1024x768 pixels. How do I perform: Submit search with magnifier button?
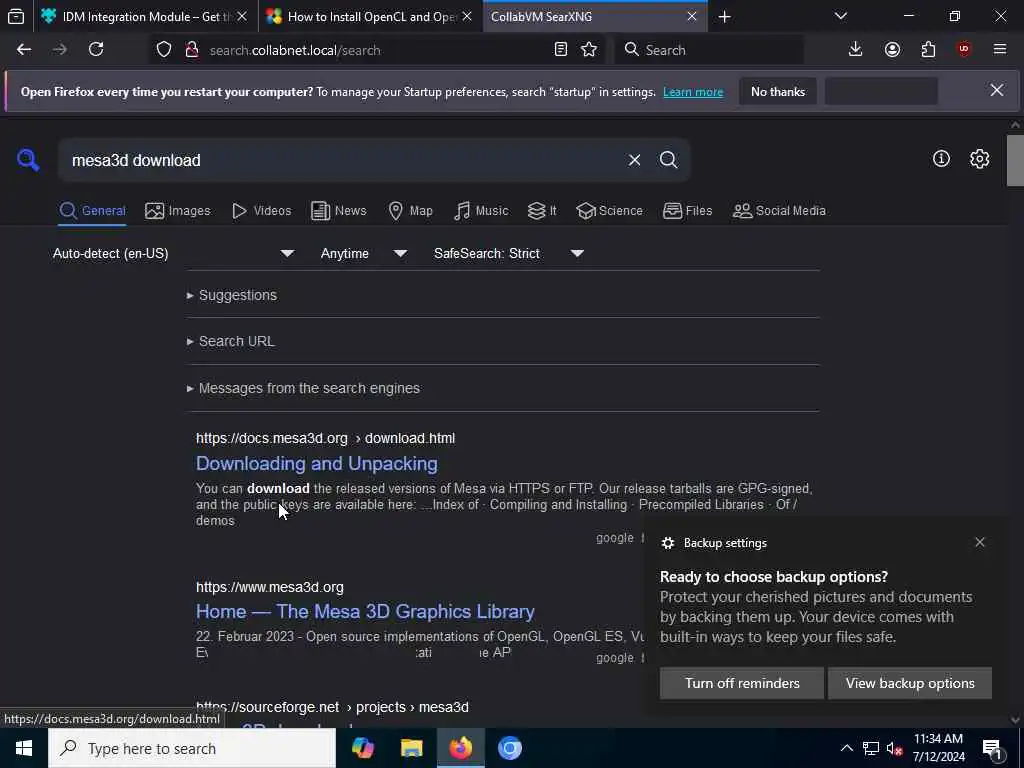(668, 160)
